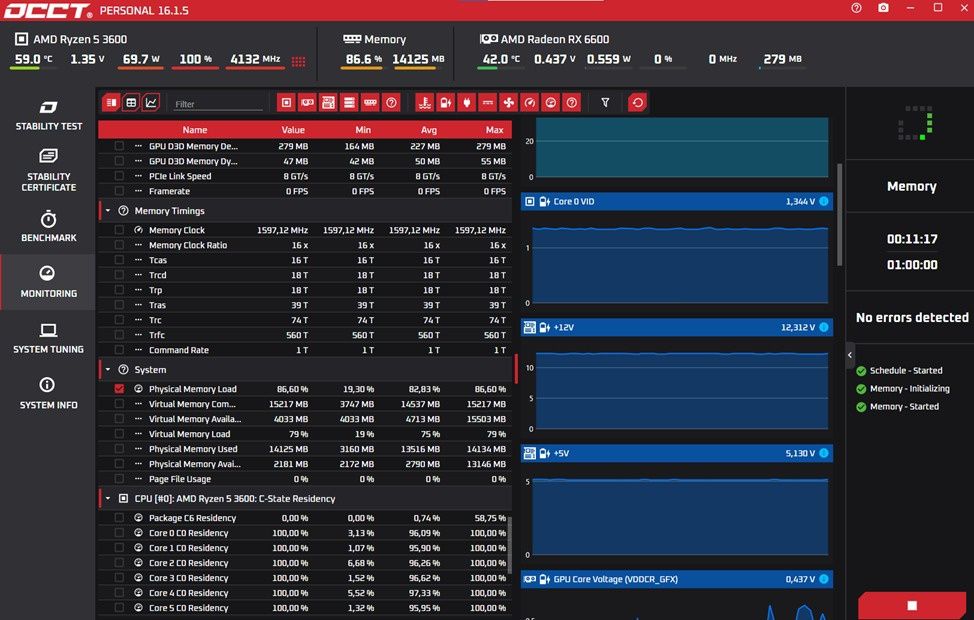Click the blue dot on +5V graph header
The image size is (974, 620).
[x=824, y=454]
